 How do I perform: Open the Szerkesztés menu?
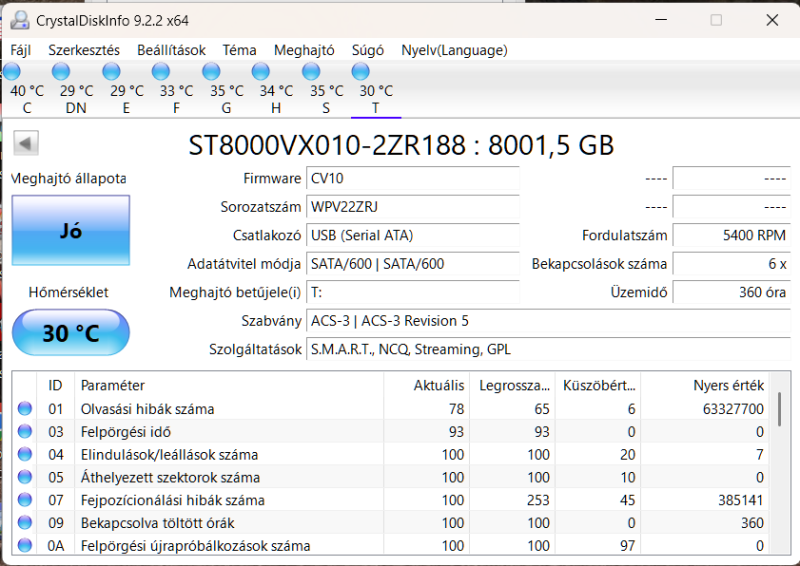[x=84, y=50]
